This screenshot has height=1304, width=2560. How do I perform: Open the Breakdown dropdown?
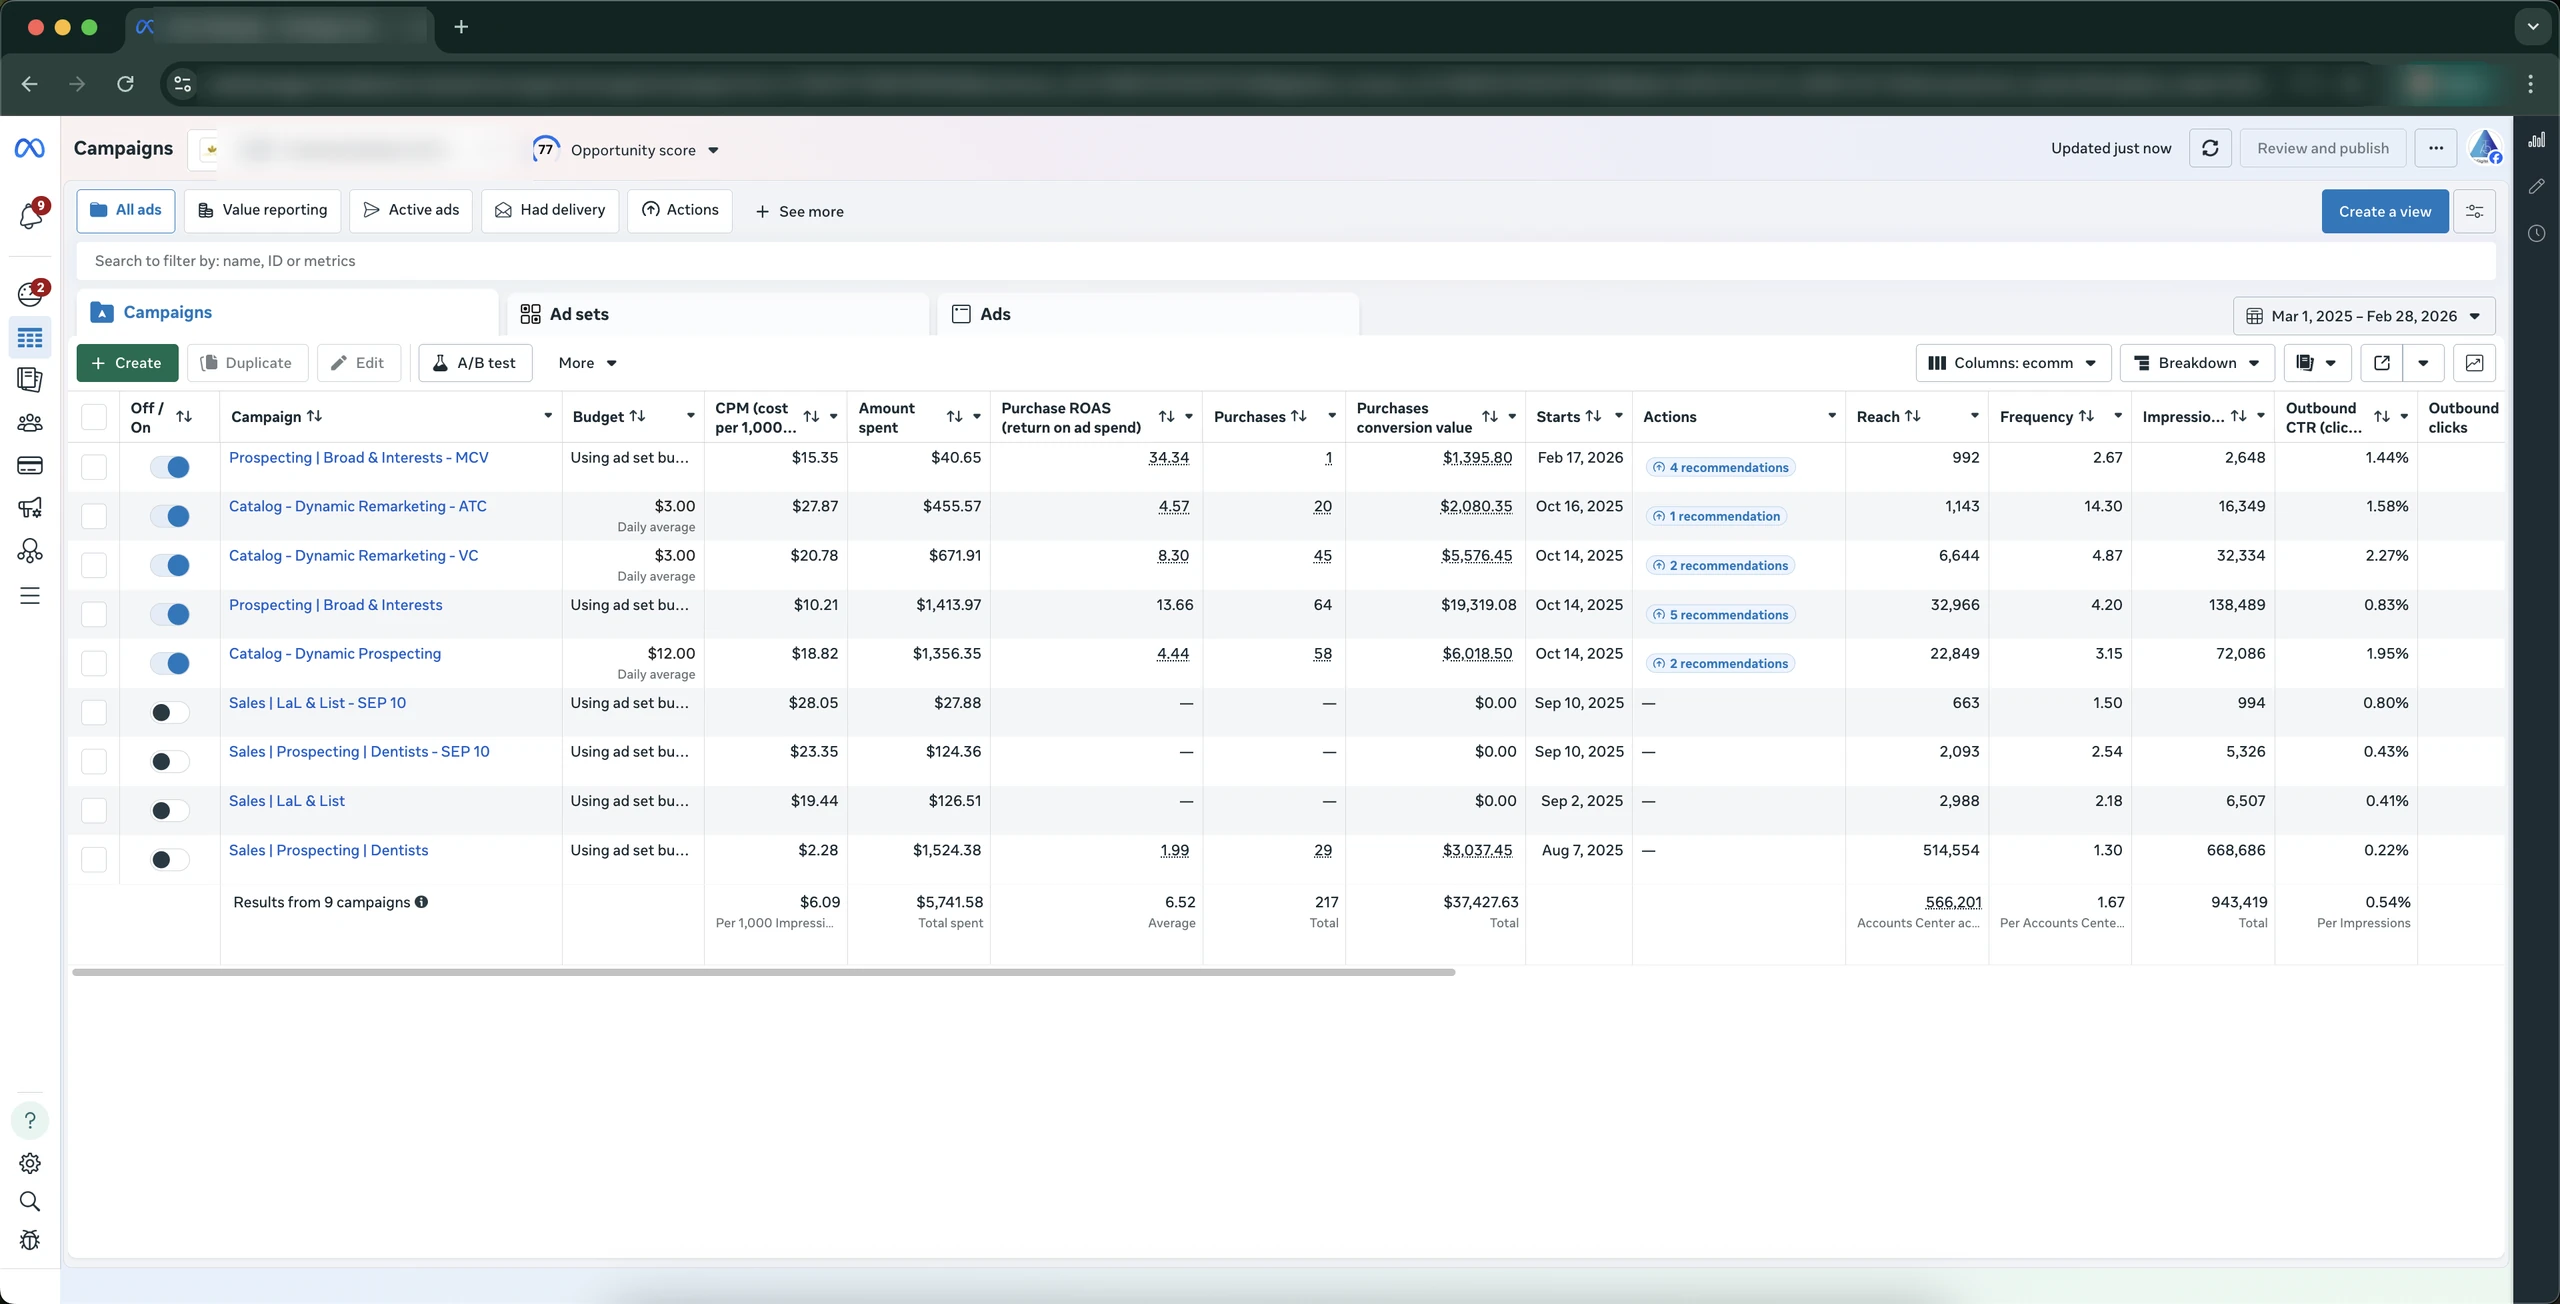click(x=2197, y=363)
